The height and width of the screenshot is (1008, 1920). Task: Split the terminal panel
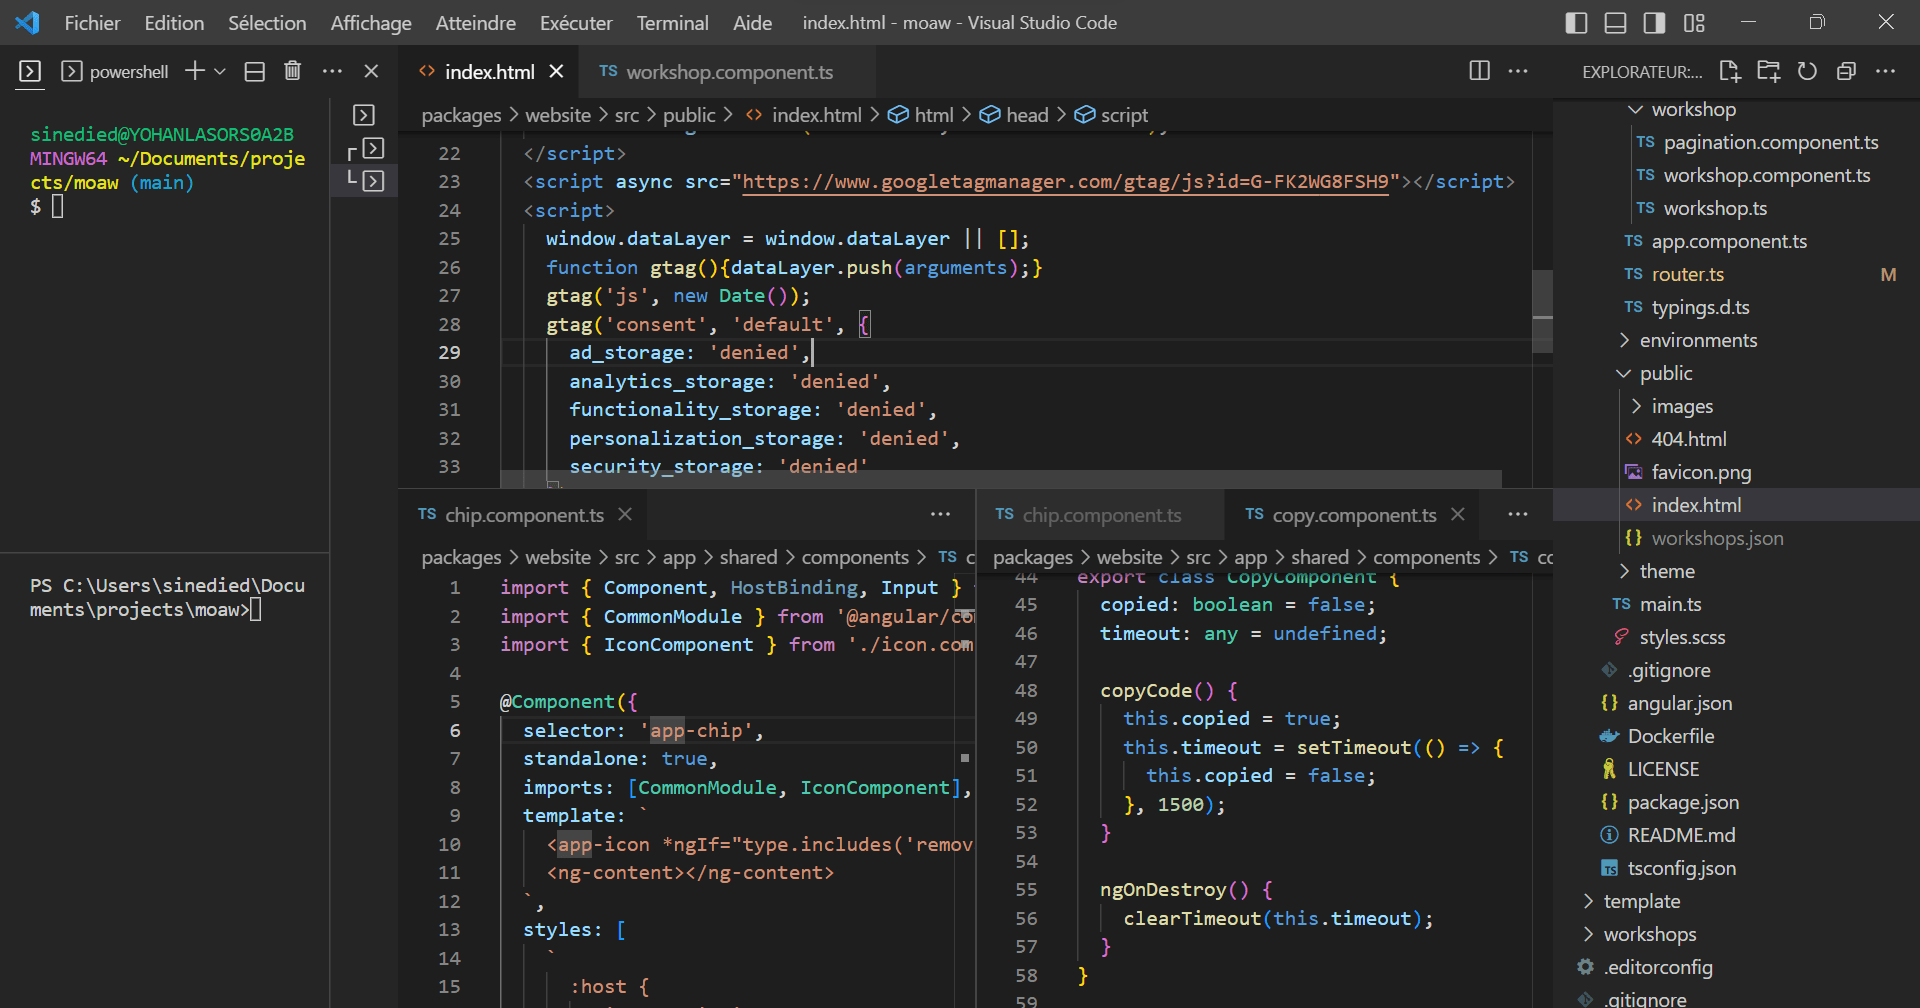[x=255, y=71]
